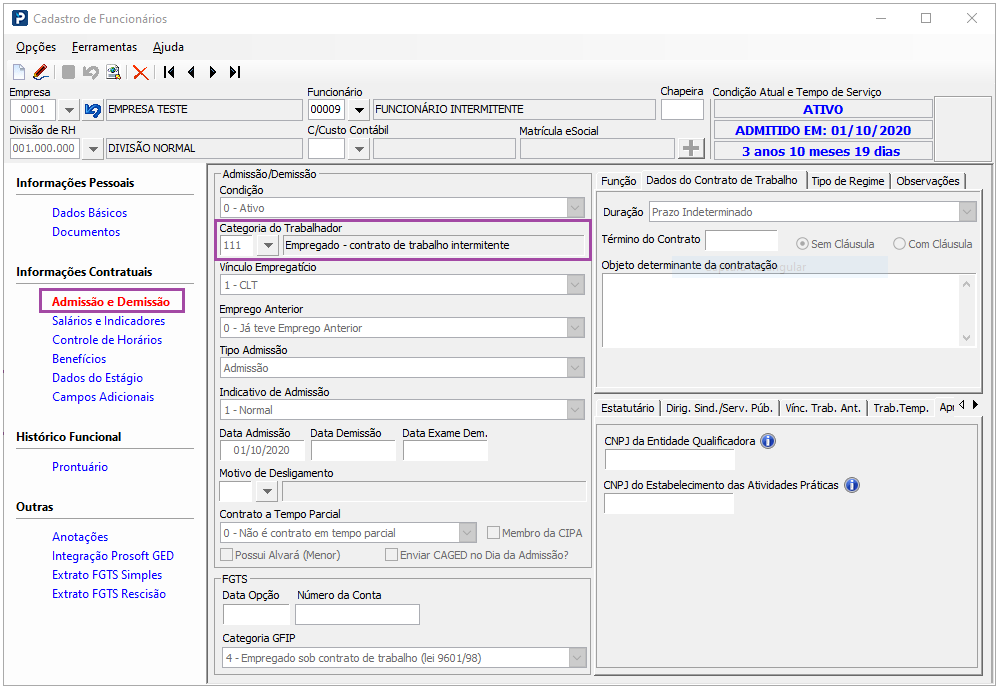1000x690 pixels.
Task: Open the Empresa code dropdown
Action: click(69, 110)
